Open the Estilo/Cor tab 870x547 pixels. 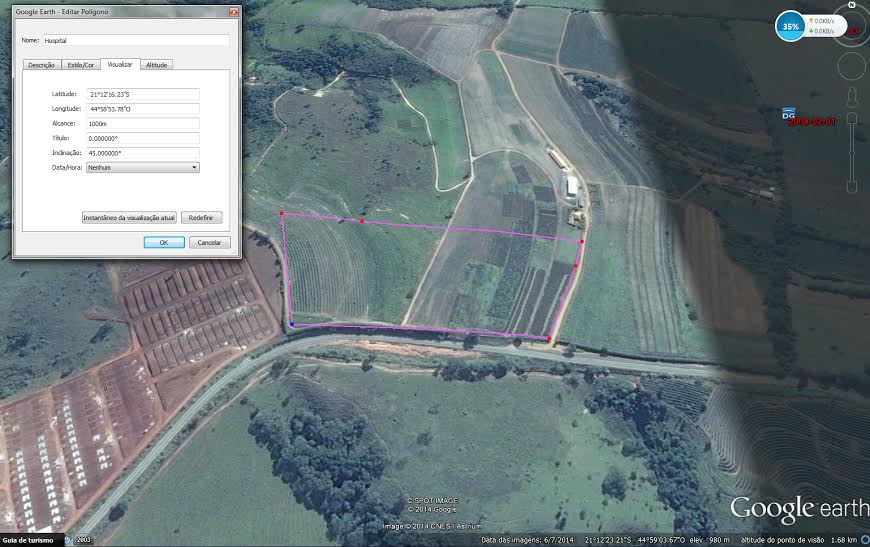click(x=80, y=64)
